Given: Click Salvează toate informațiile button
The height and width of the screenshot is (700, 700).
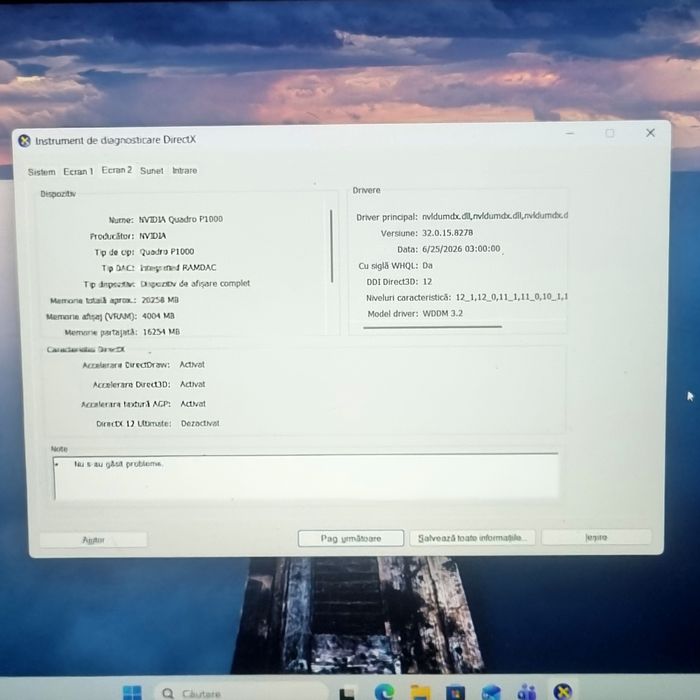Looking at the screenshot, I should tap(472, 538).
